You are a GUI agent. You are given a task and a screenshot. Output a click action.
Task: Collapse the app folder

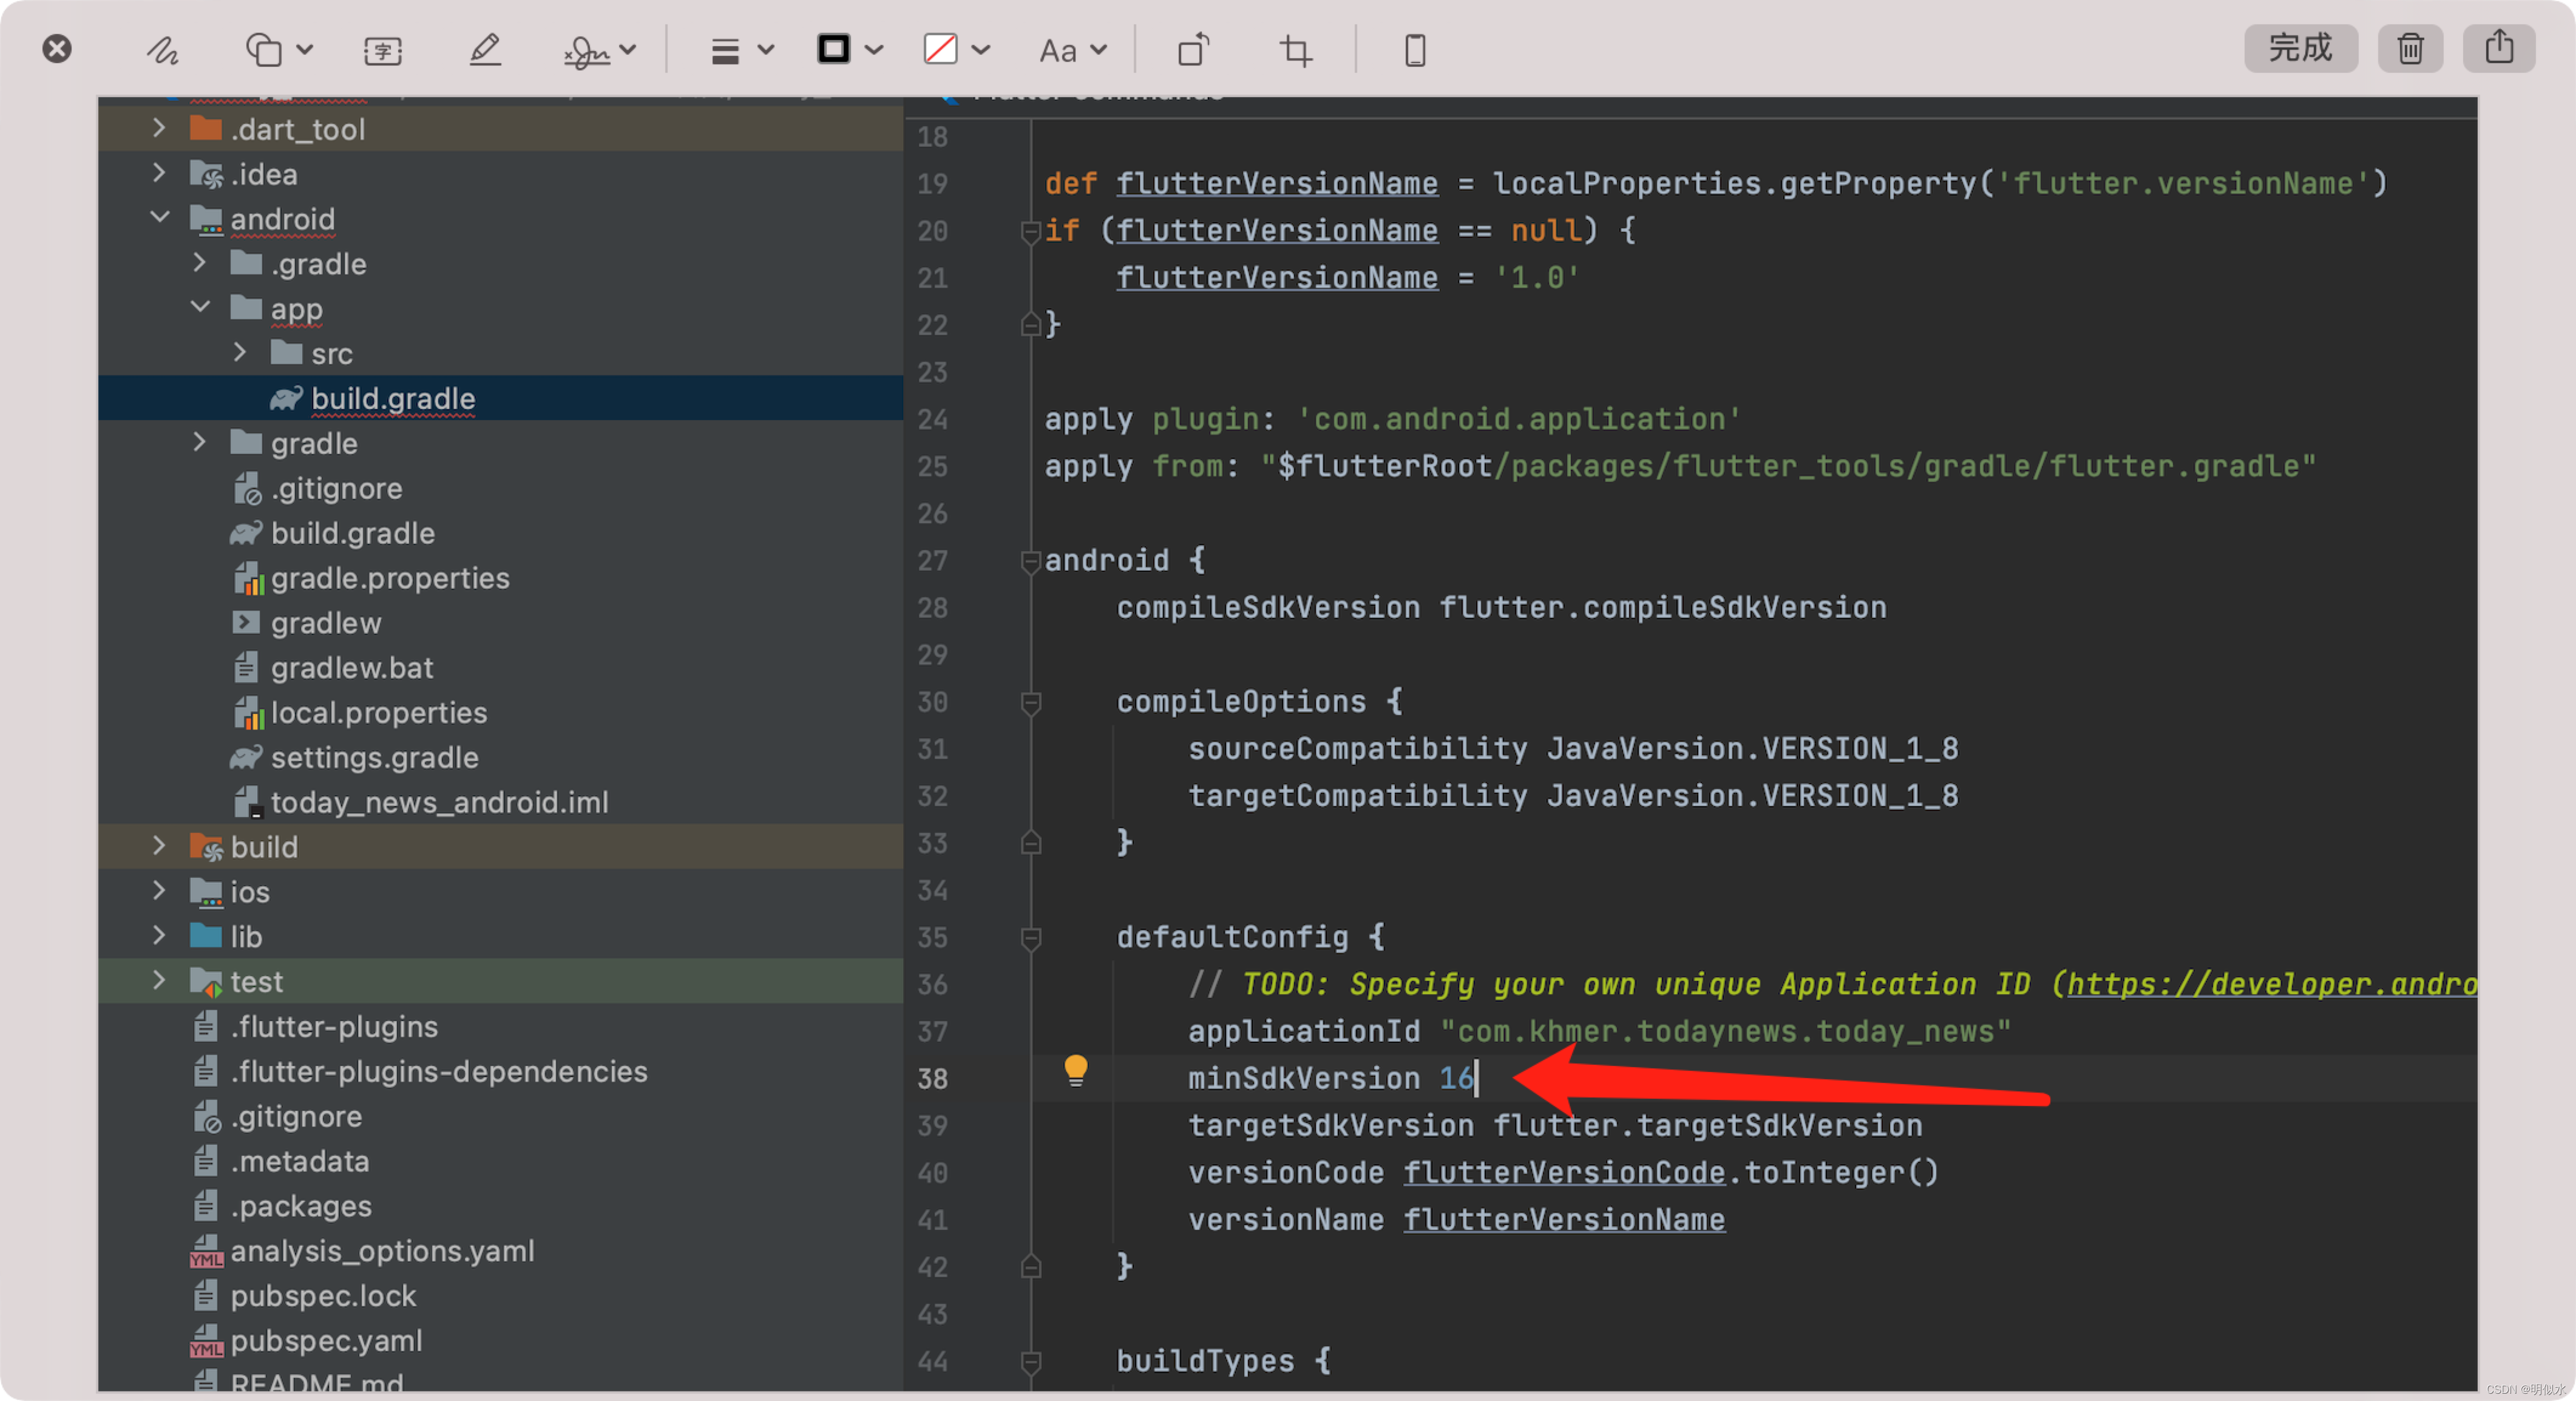pyautogui.click(x=200, y=307)
